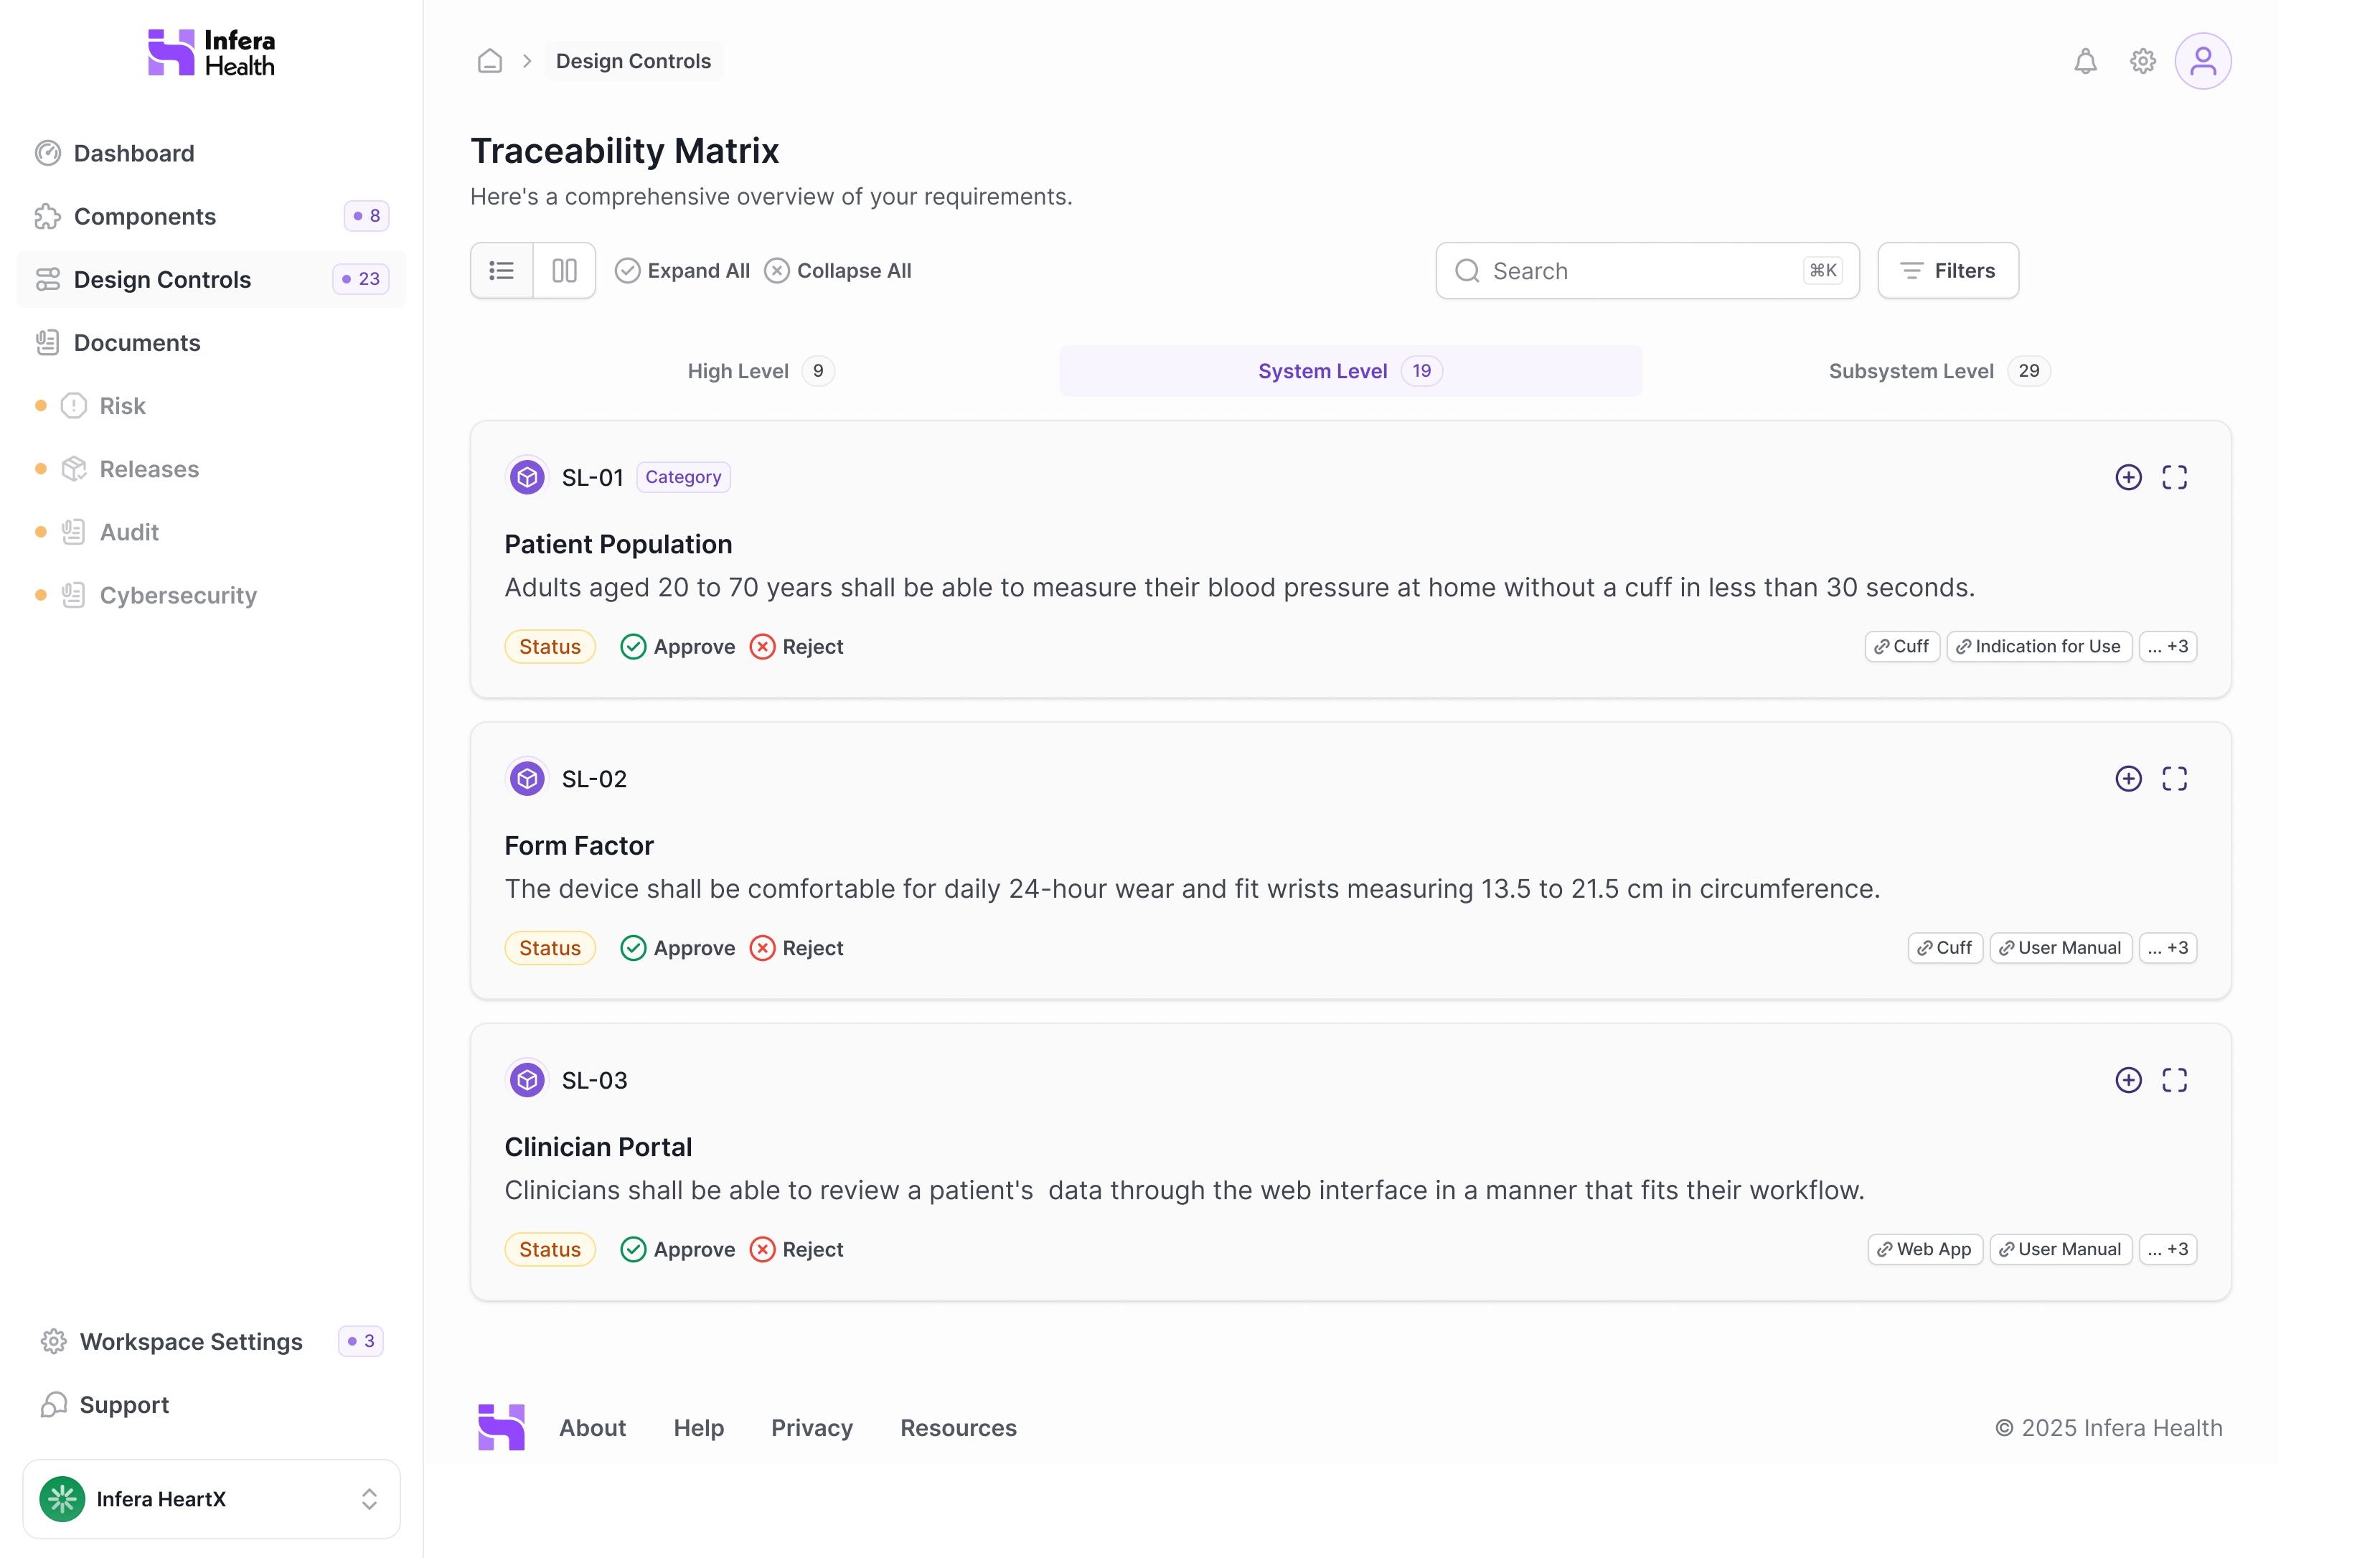Open Documents in sidebar
The image size is (2380, 1558).
click(x=211, y=342)
